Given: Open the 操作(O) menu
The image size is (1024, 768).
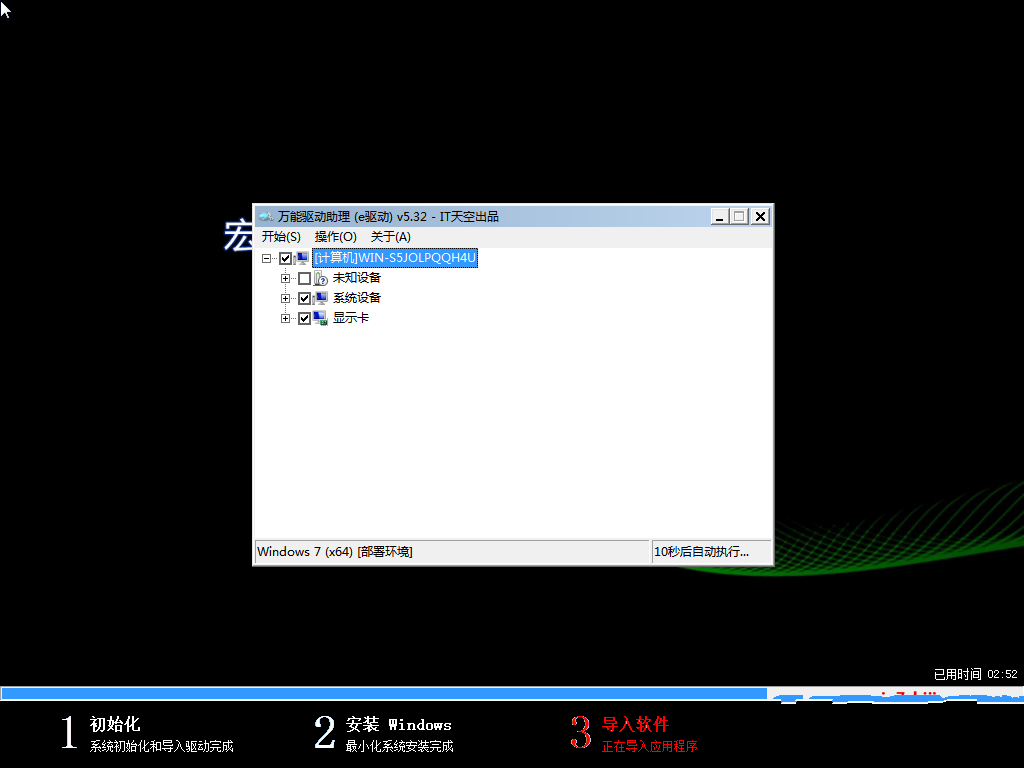Looking at the screenshot, I should tap(336, 236).
